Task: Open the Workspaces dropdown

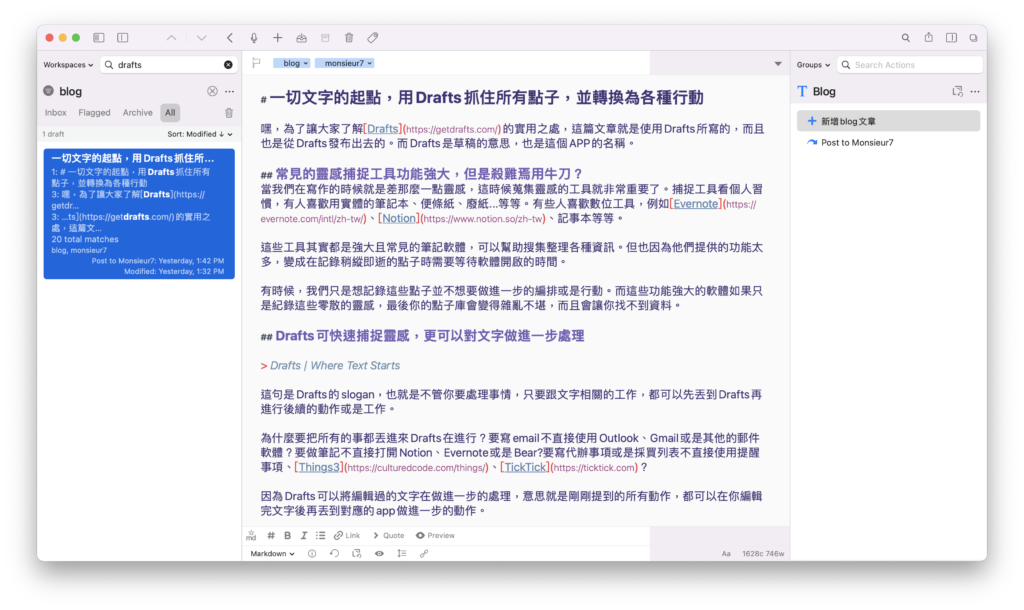Action: [66, 64]
